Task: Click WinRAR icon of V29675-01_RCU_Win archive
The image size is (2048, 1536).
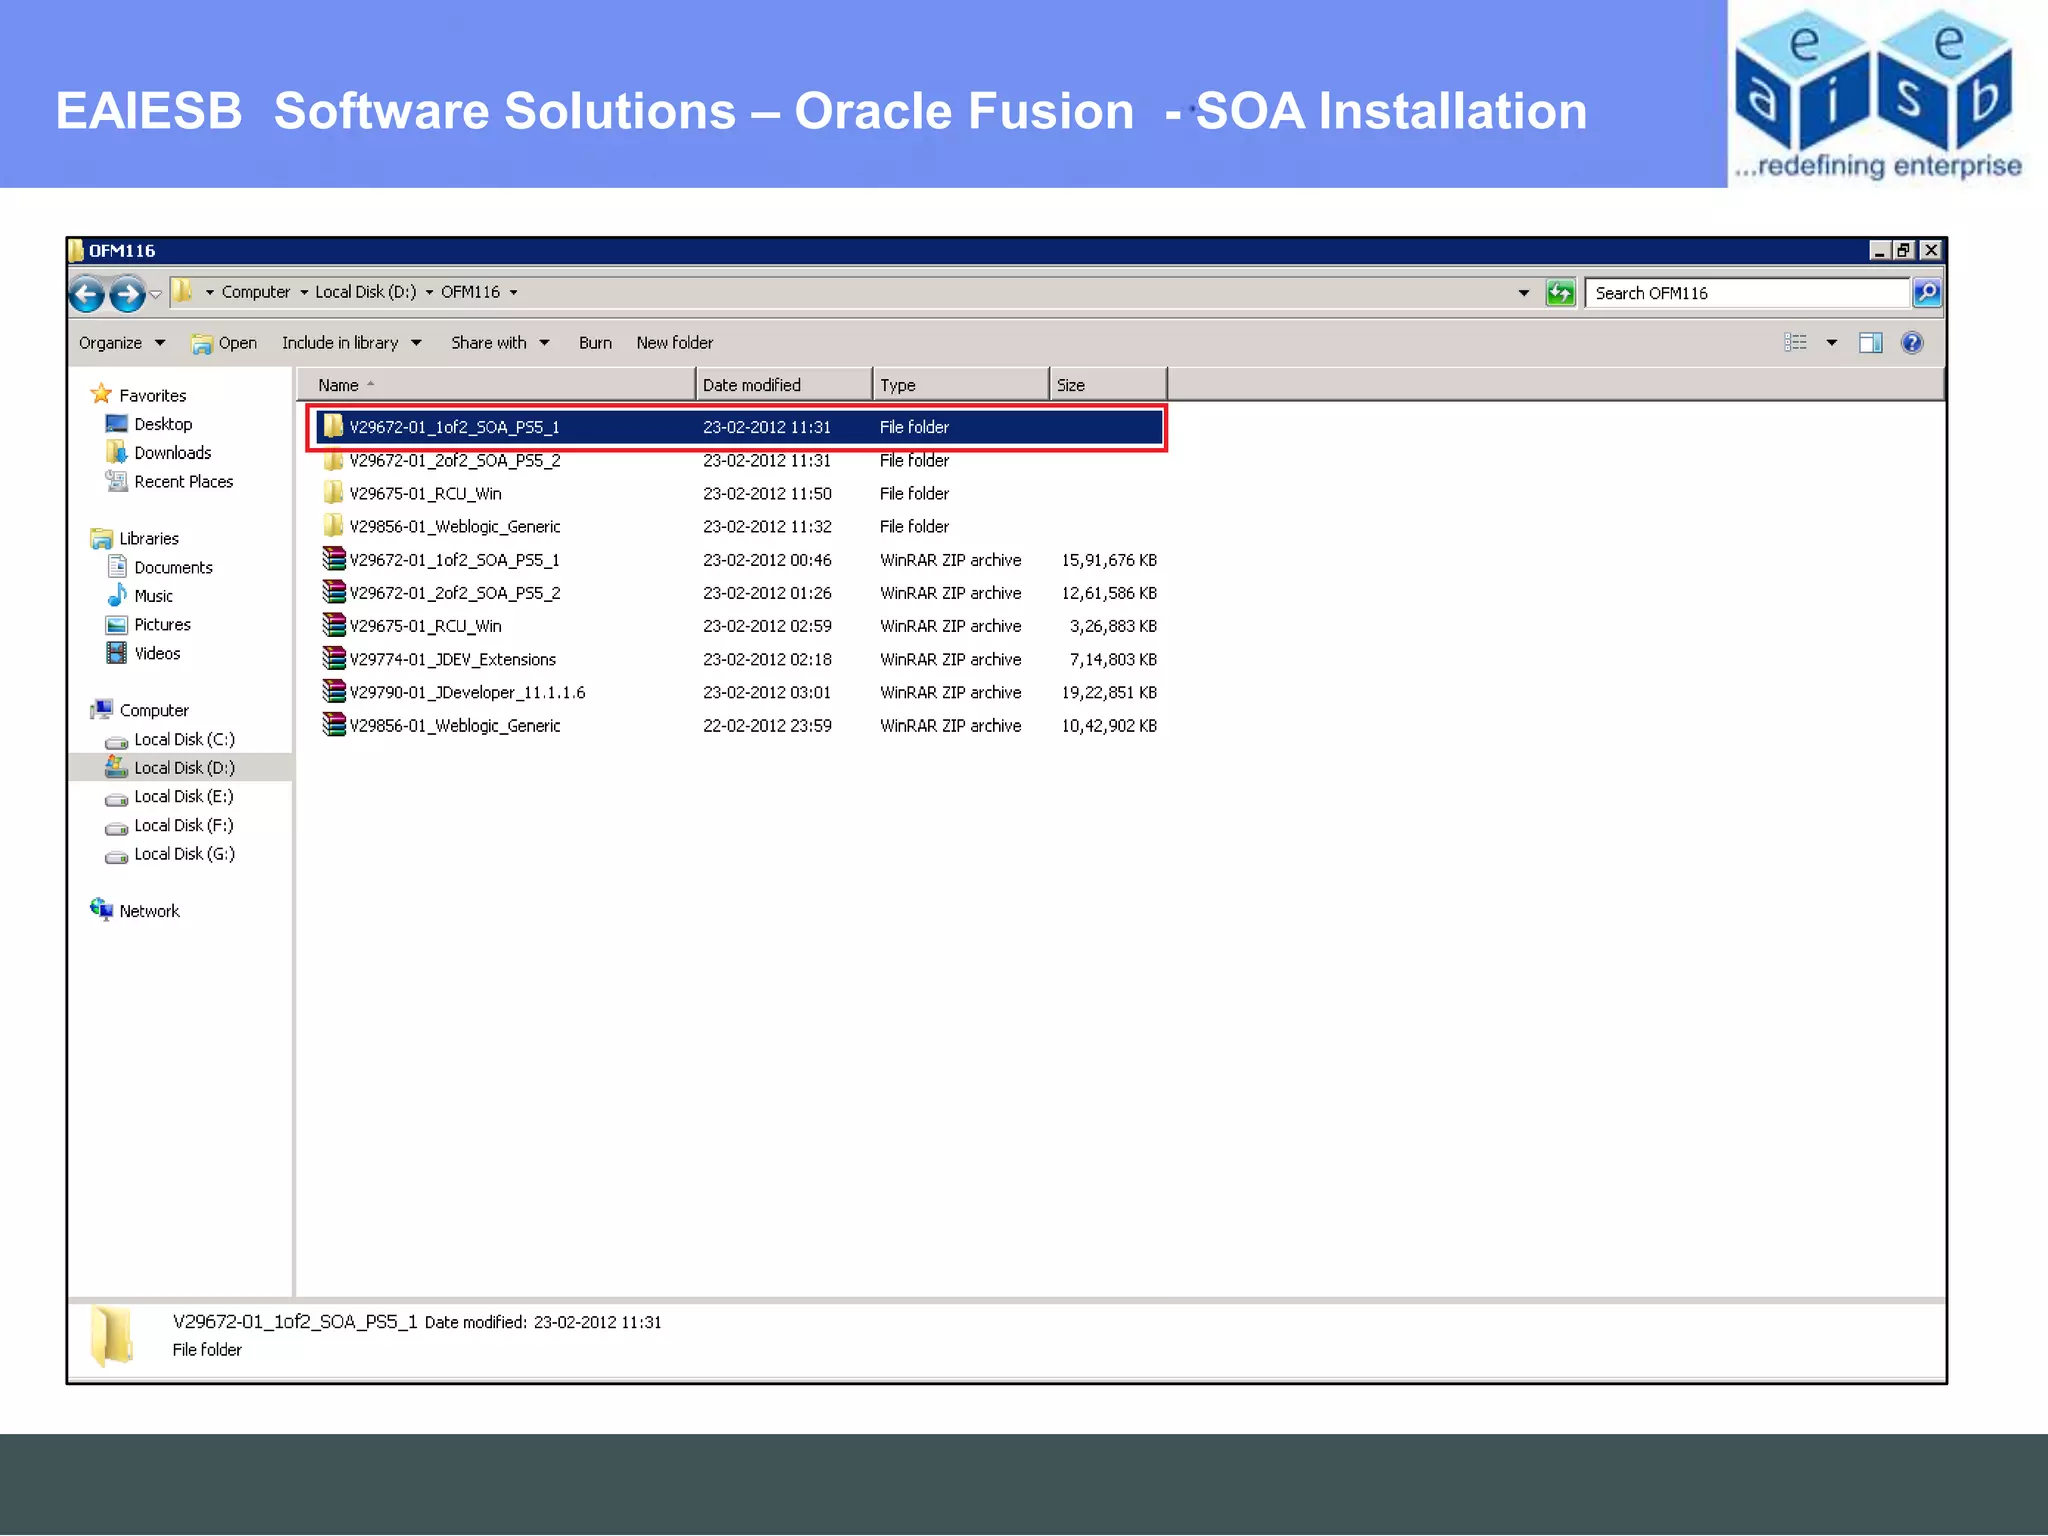Action: pos(333,626)
